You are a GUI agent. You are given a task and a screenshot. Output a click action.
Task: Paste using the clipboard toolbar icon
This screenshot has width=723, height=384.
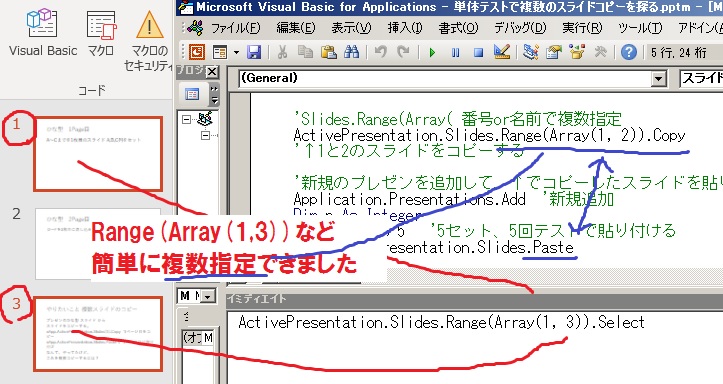[x=328, y=53]
